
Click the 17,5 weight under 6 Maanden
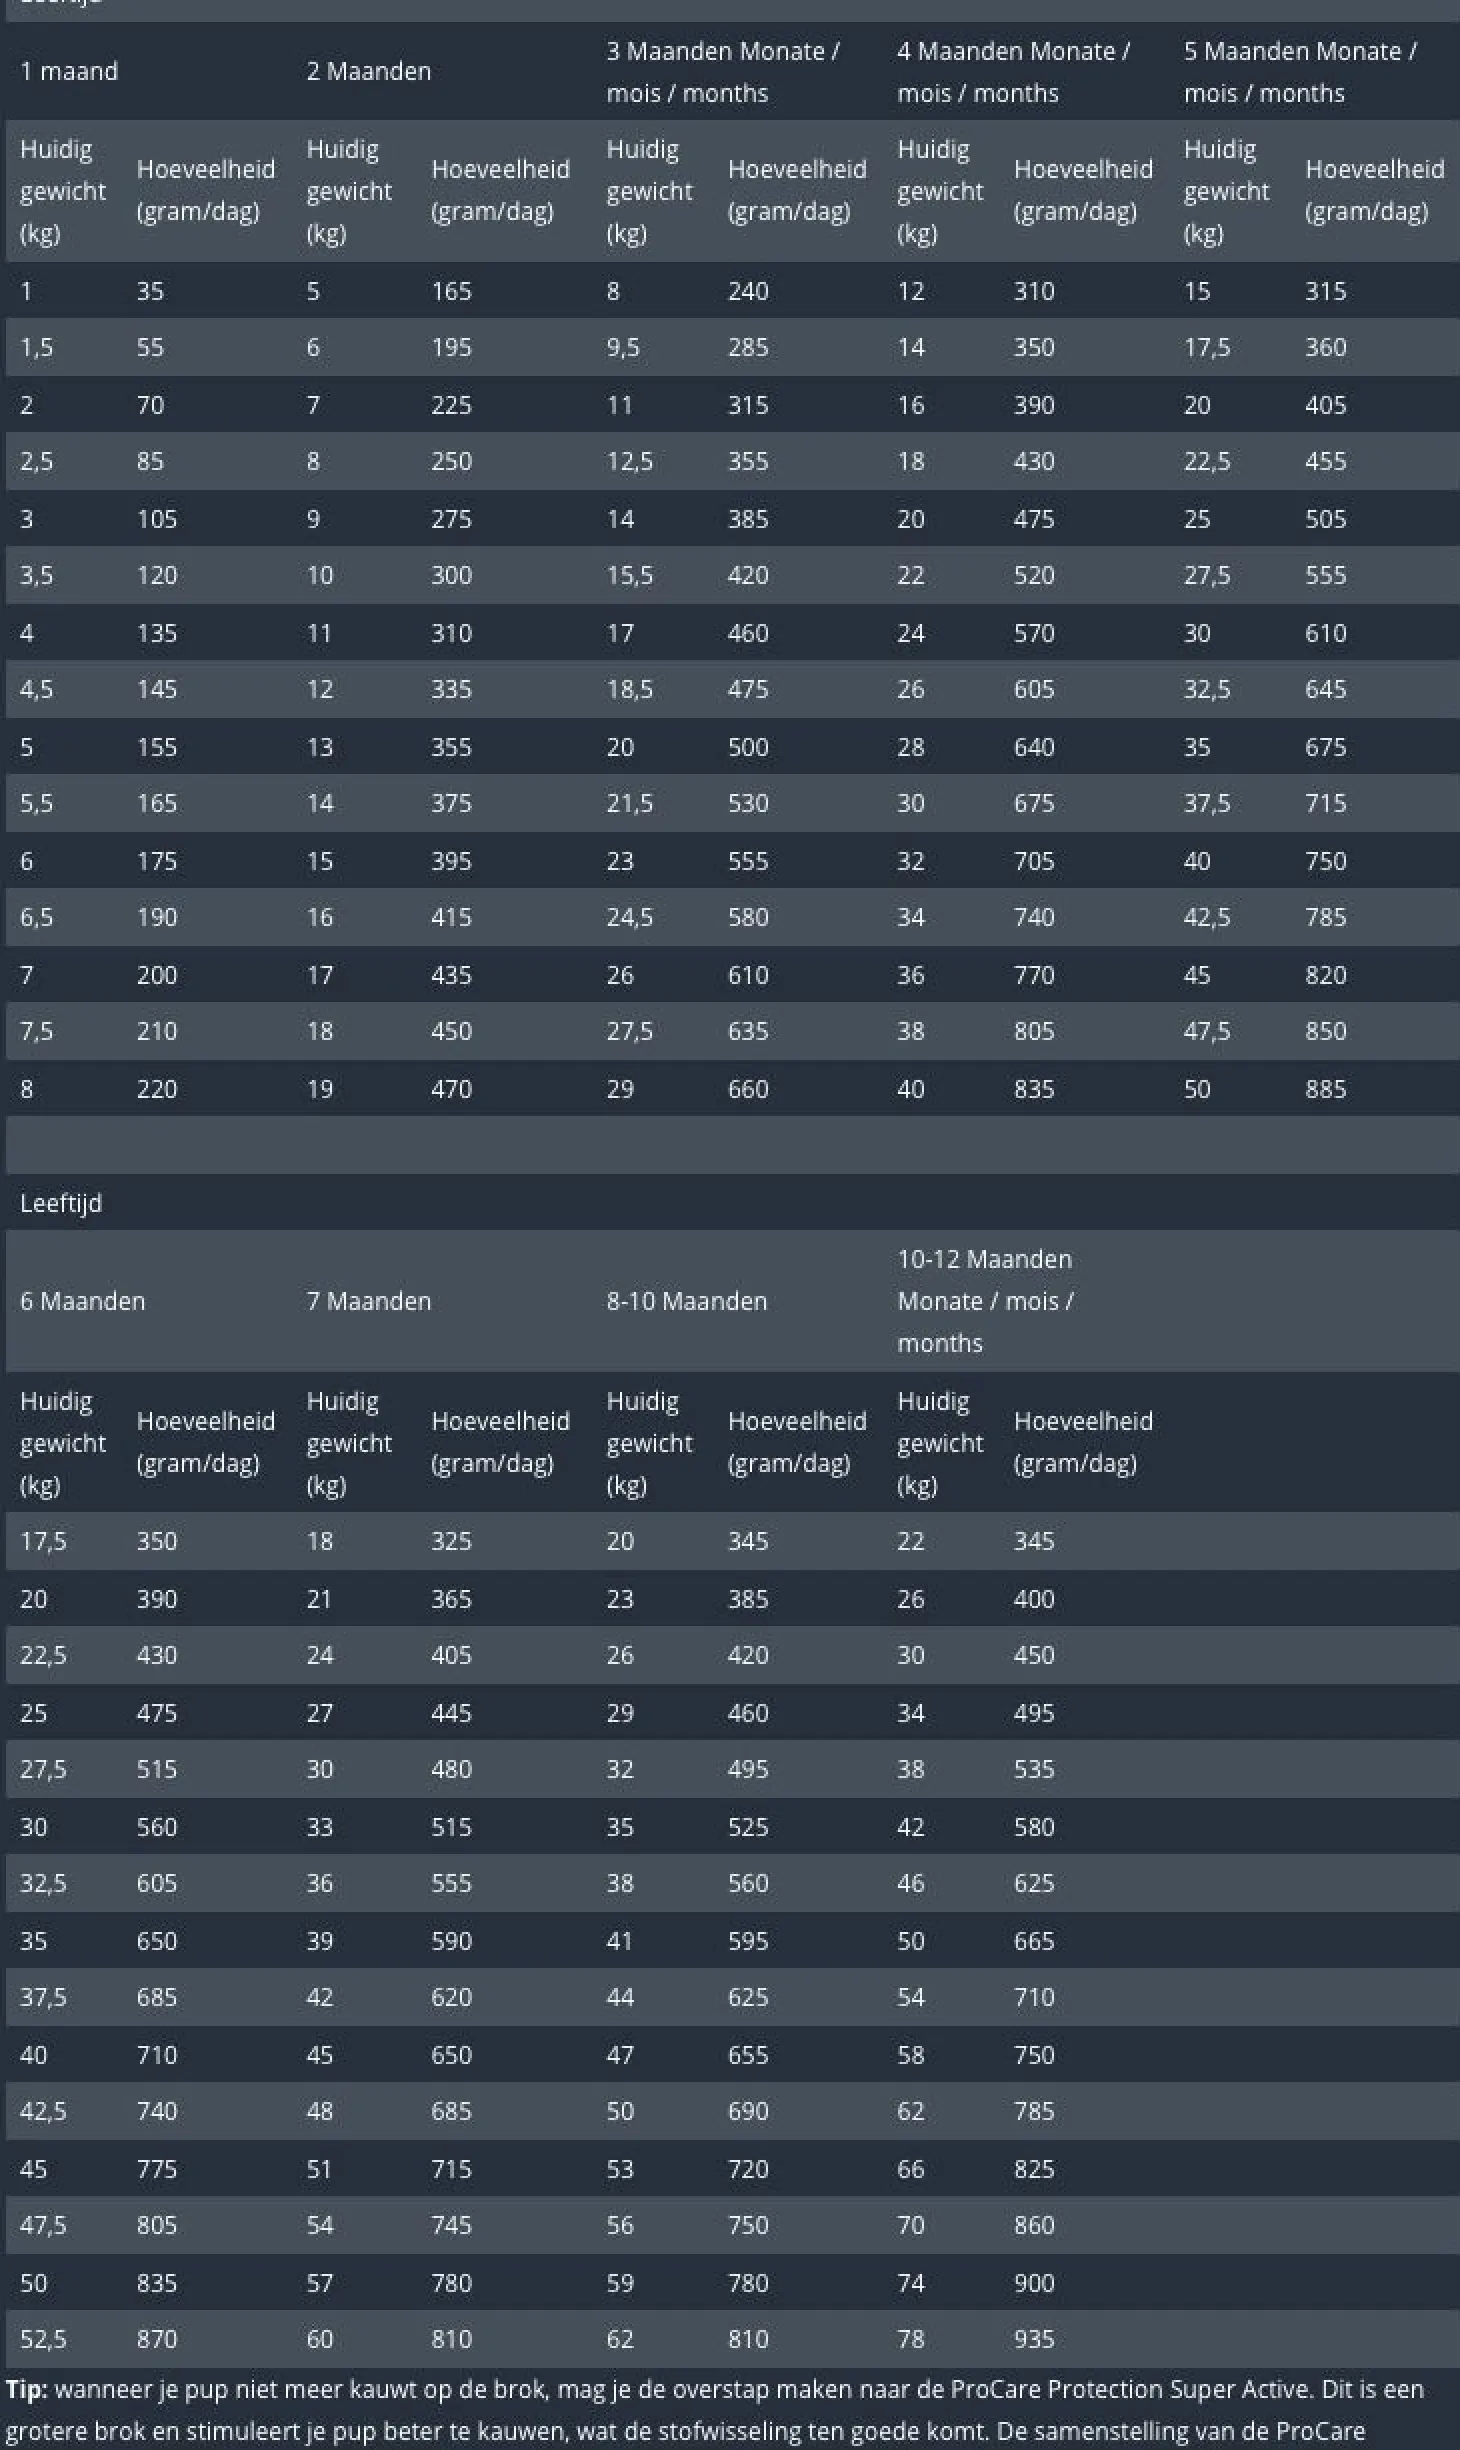[43, 1541]
